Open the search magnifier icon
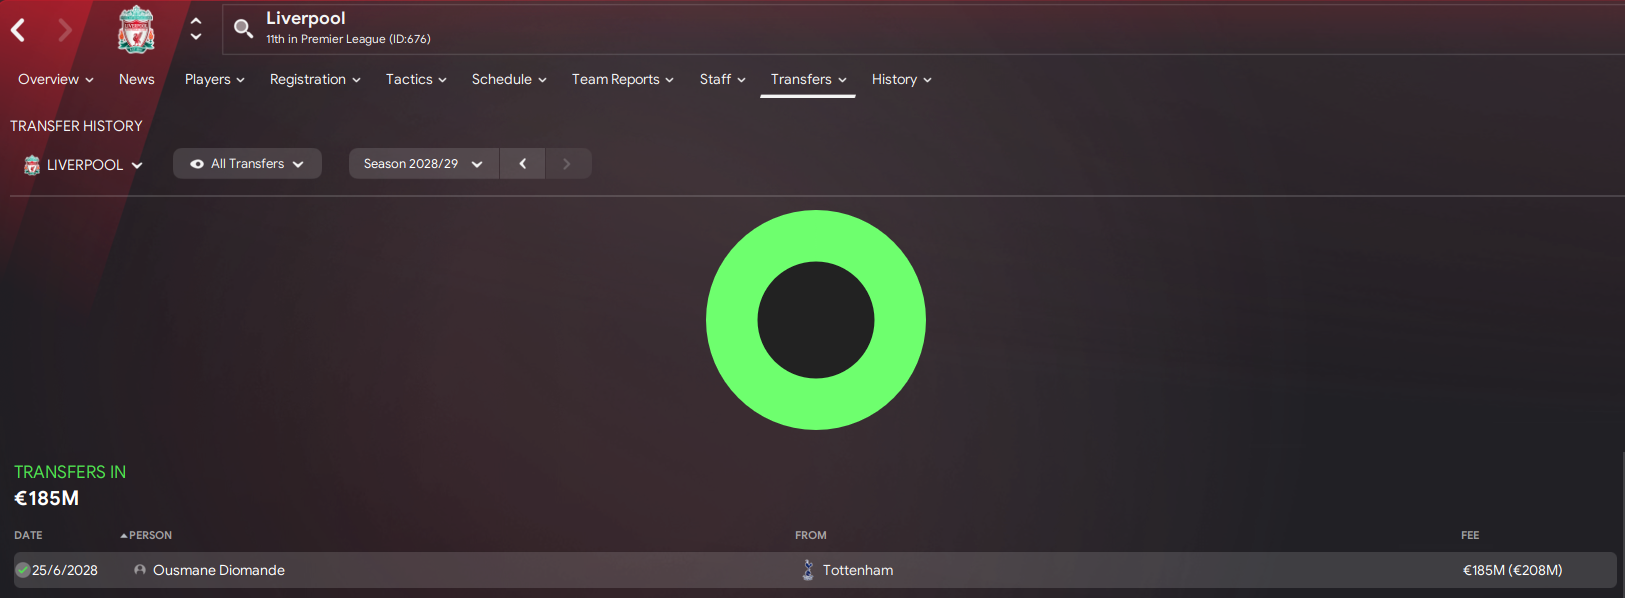The width and height of the screenshot is (1625, 598). coord(243,29)
